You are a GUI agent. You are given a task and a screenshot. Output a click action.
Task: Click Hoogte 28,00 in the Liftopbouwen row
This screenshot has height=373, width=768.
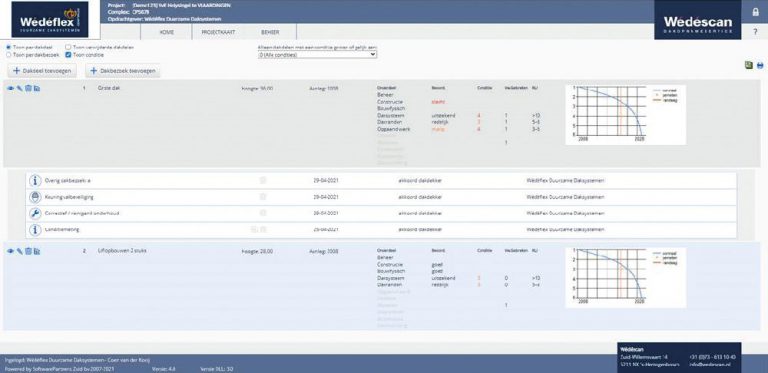[258, 252]
